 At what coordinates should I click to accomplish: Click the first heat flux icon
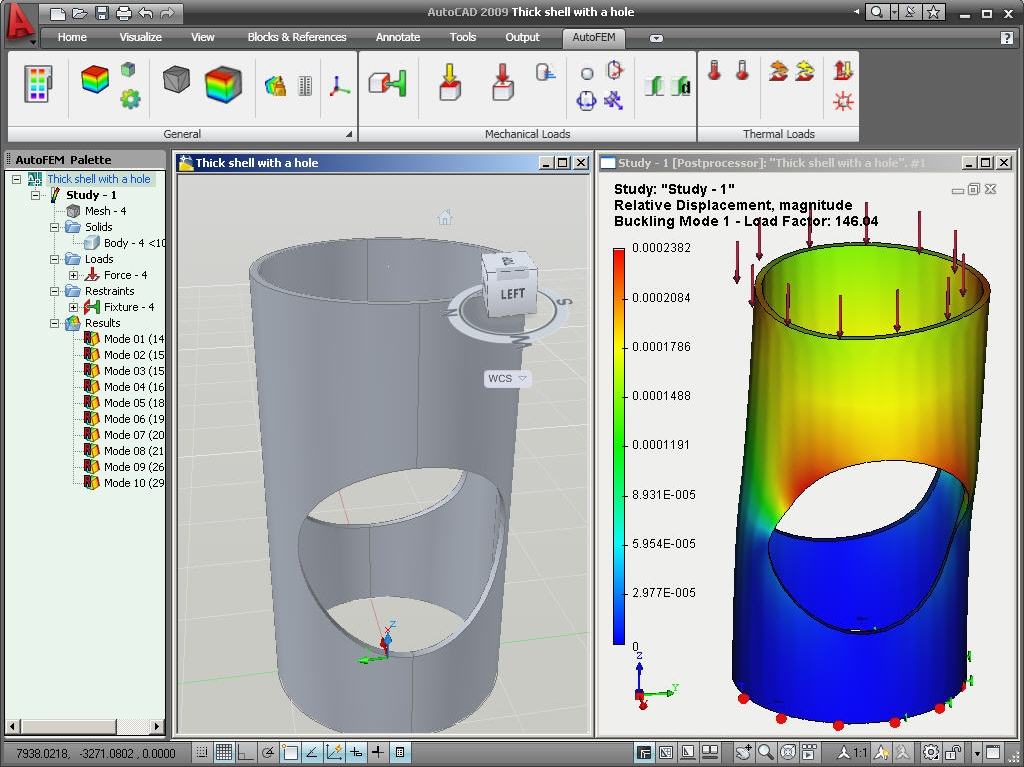pos(778,71)
